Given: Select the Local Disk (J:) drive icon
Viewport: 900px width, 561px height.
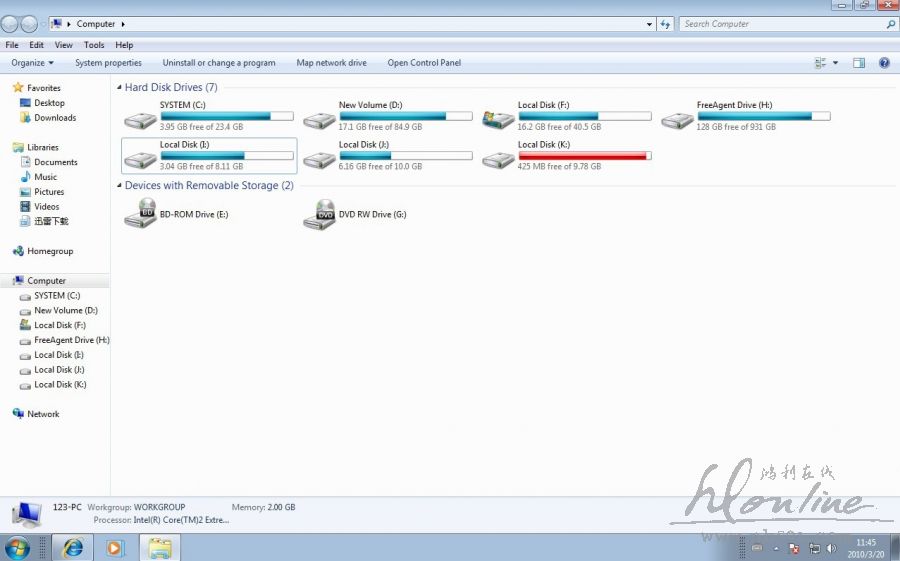Looking at the screenshot, I should 320,160.
